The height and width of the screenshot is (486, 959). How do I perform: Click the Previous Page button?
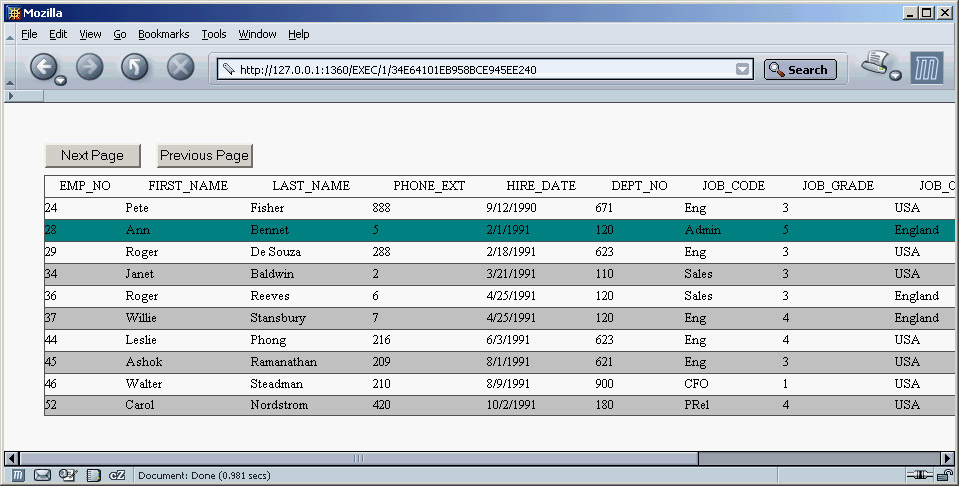coord(204,155)
